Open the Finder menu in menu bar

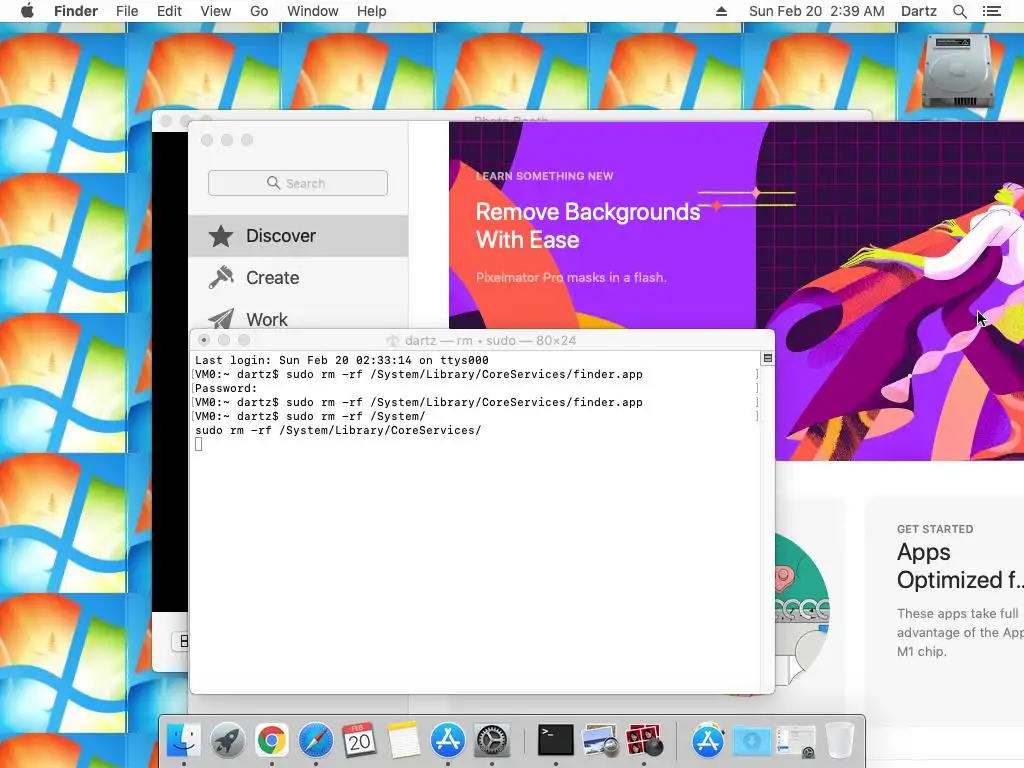(x=76, y=11)
